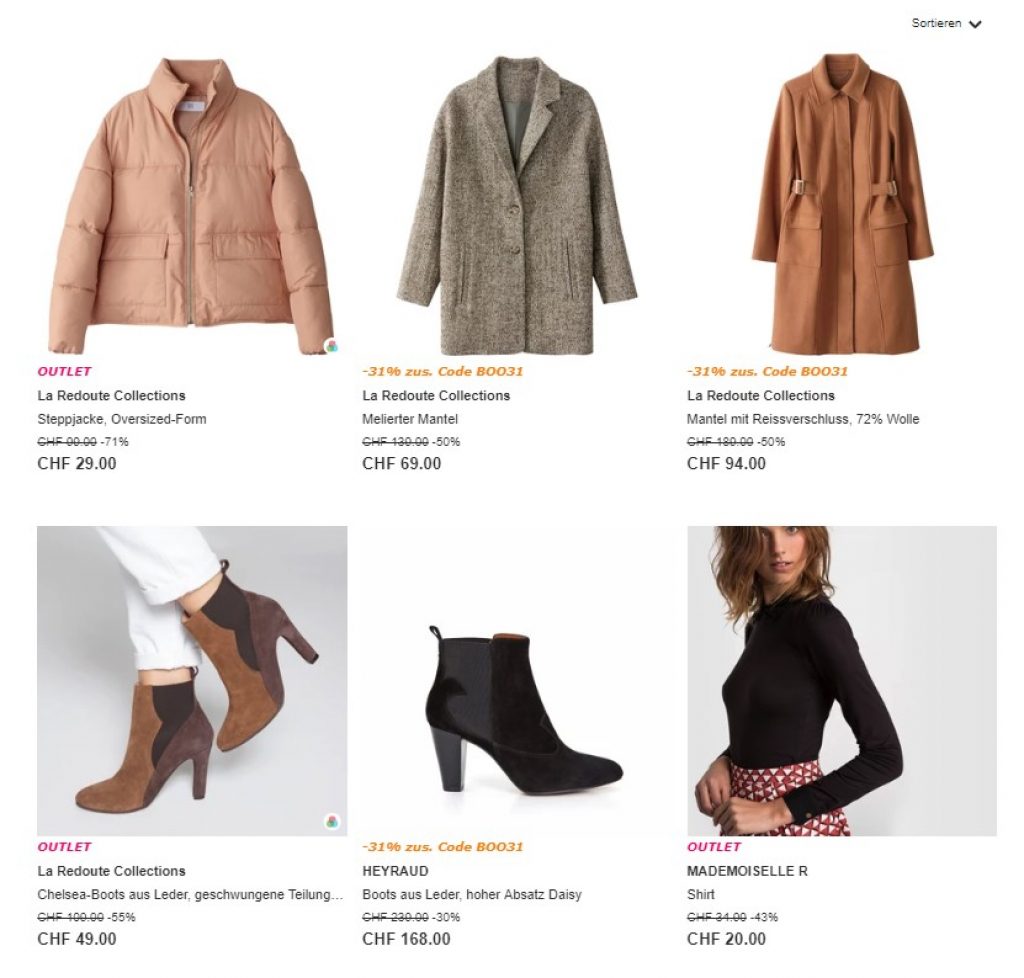This screenshot has width=1024, height=978.
Task: Click the MADEMOISELLE R brand name
Action: (x=747, y=871)
